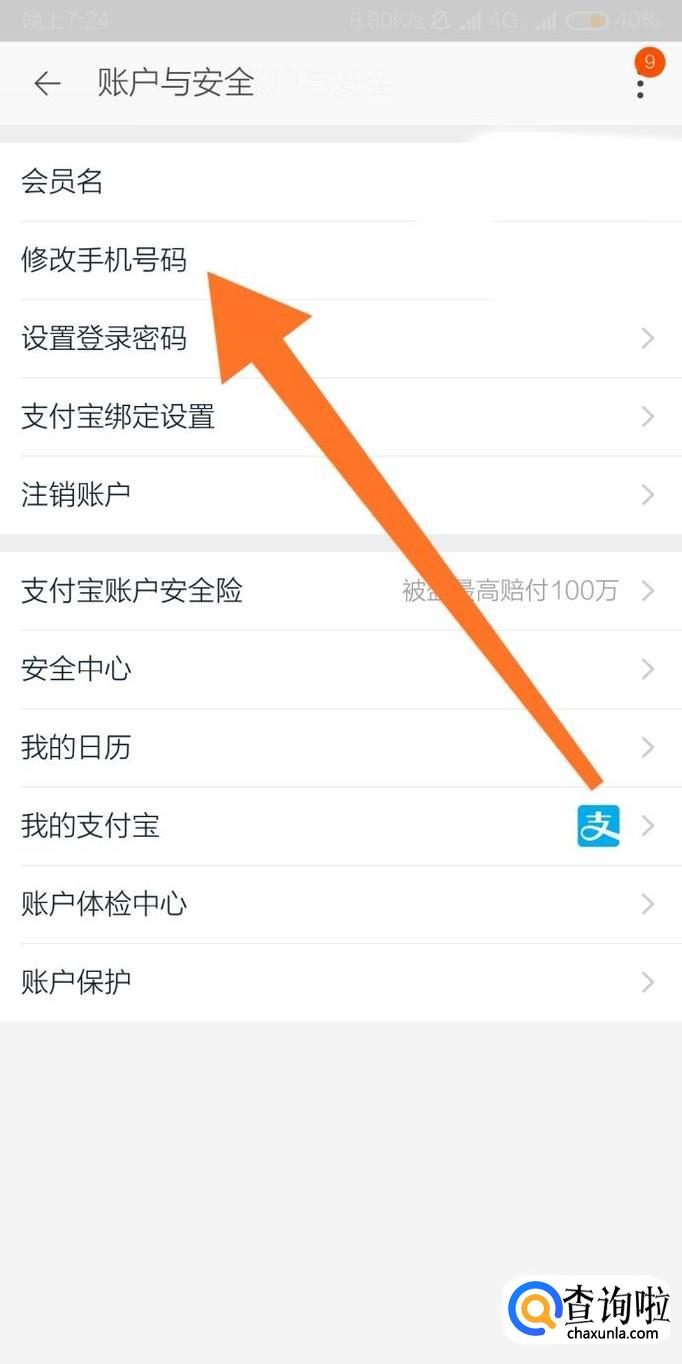Image resolution: width=682 pixels, height=1364 pixels.
Task: Expand chevron next to 设置登录密码
Action: 647,338
